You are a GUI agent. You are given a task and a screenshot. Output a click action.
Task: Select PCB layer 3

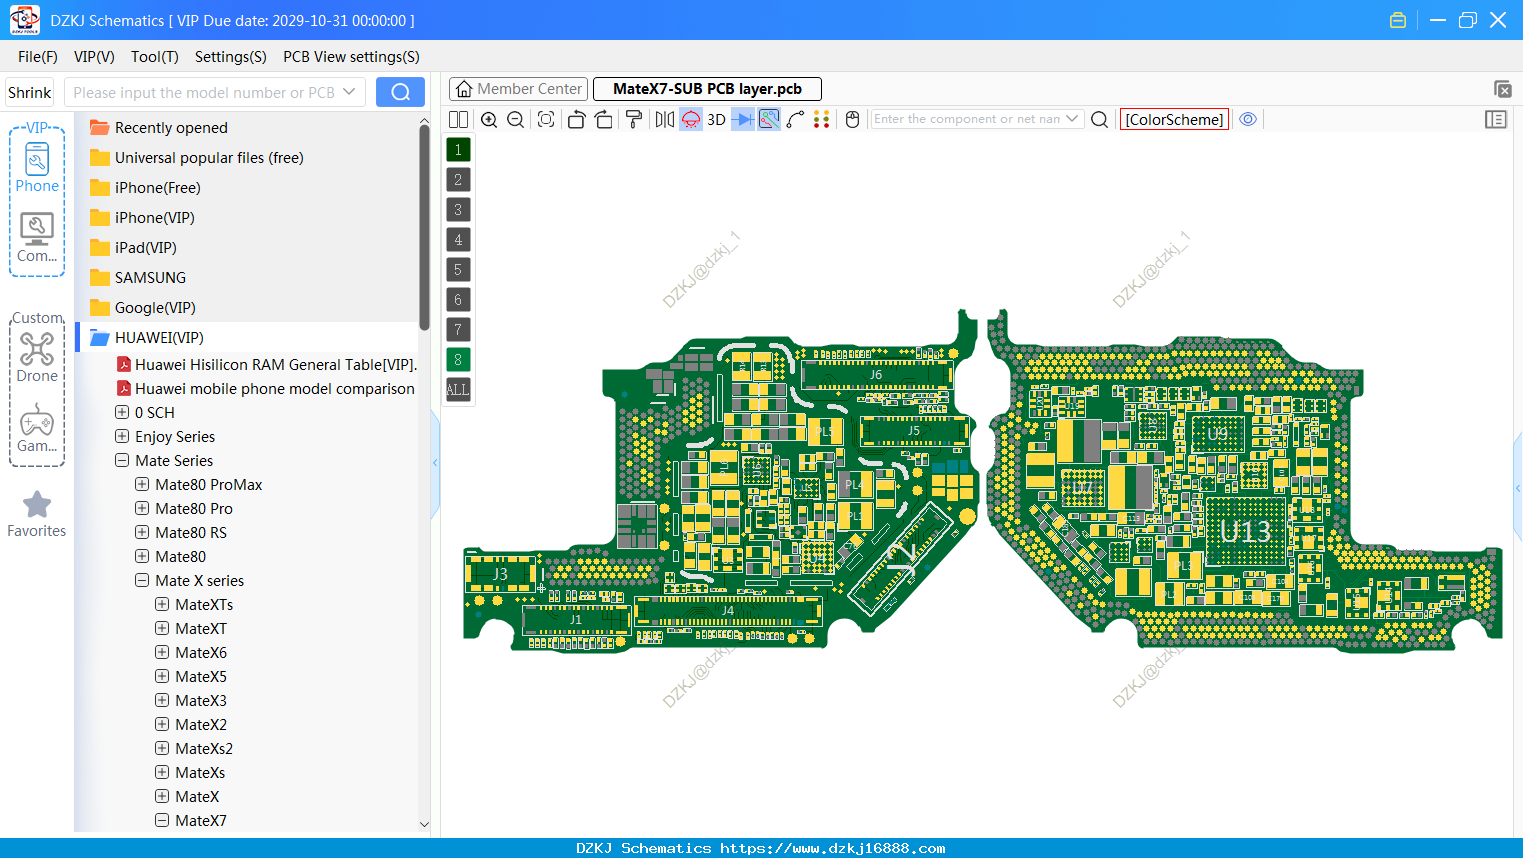[458, 210]
